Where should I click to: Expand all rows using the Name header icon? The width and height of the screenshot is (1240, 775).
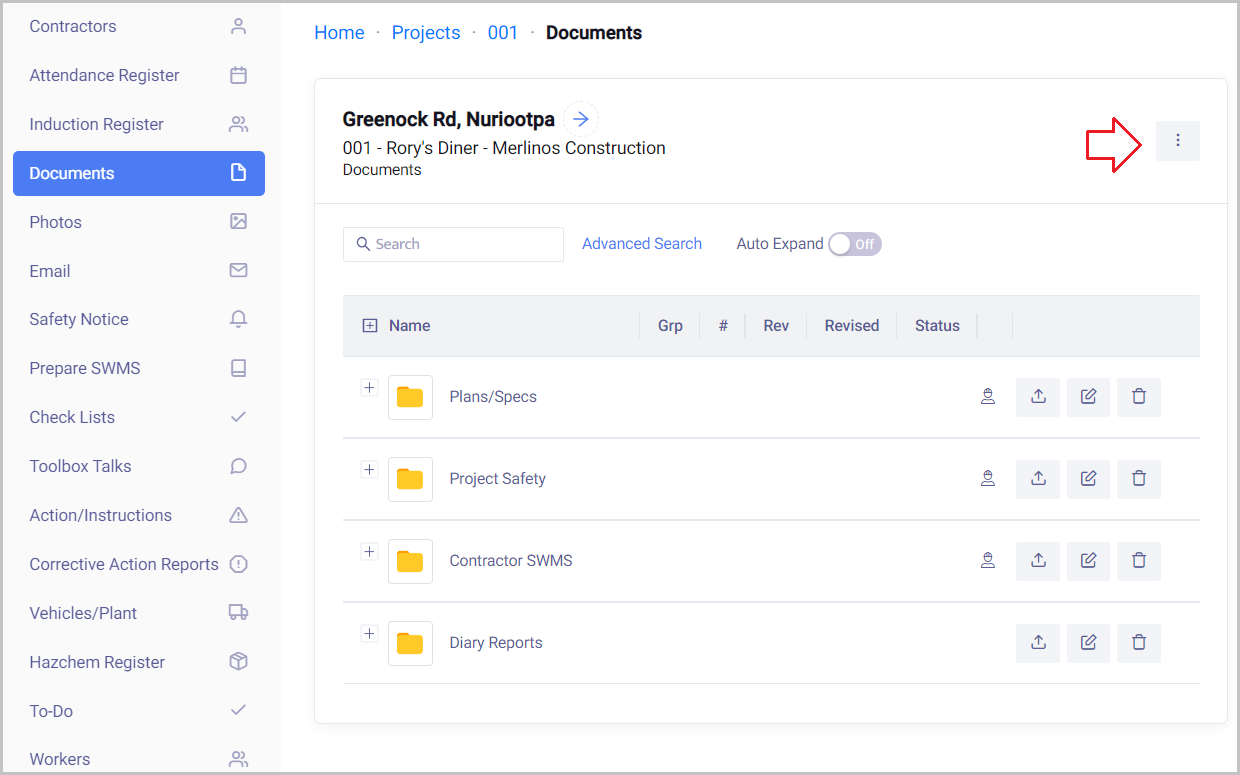pos(370,326)
